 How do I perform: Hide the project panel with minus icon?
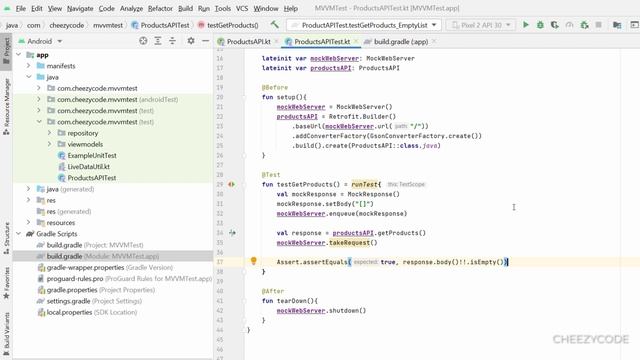pyautogui.click(x=205, y=41)
